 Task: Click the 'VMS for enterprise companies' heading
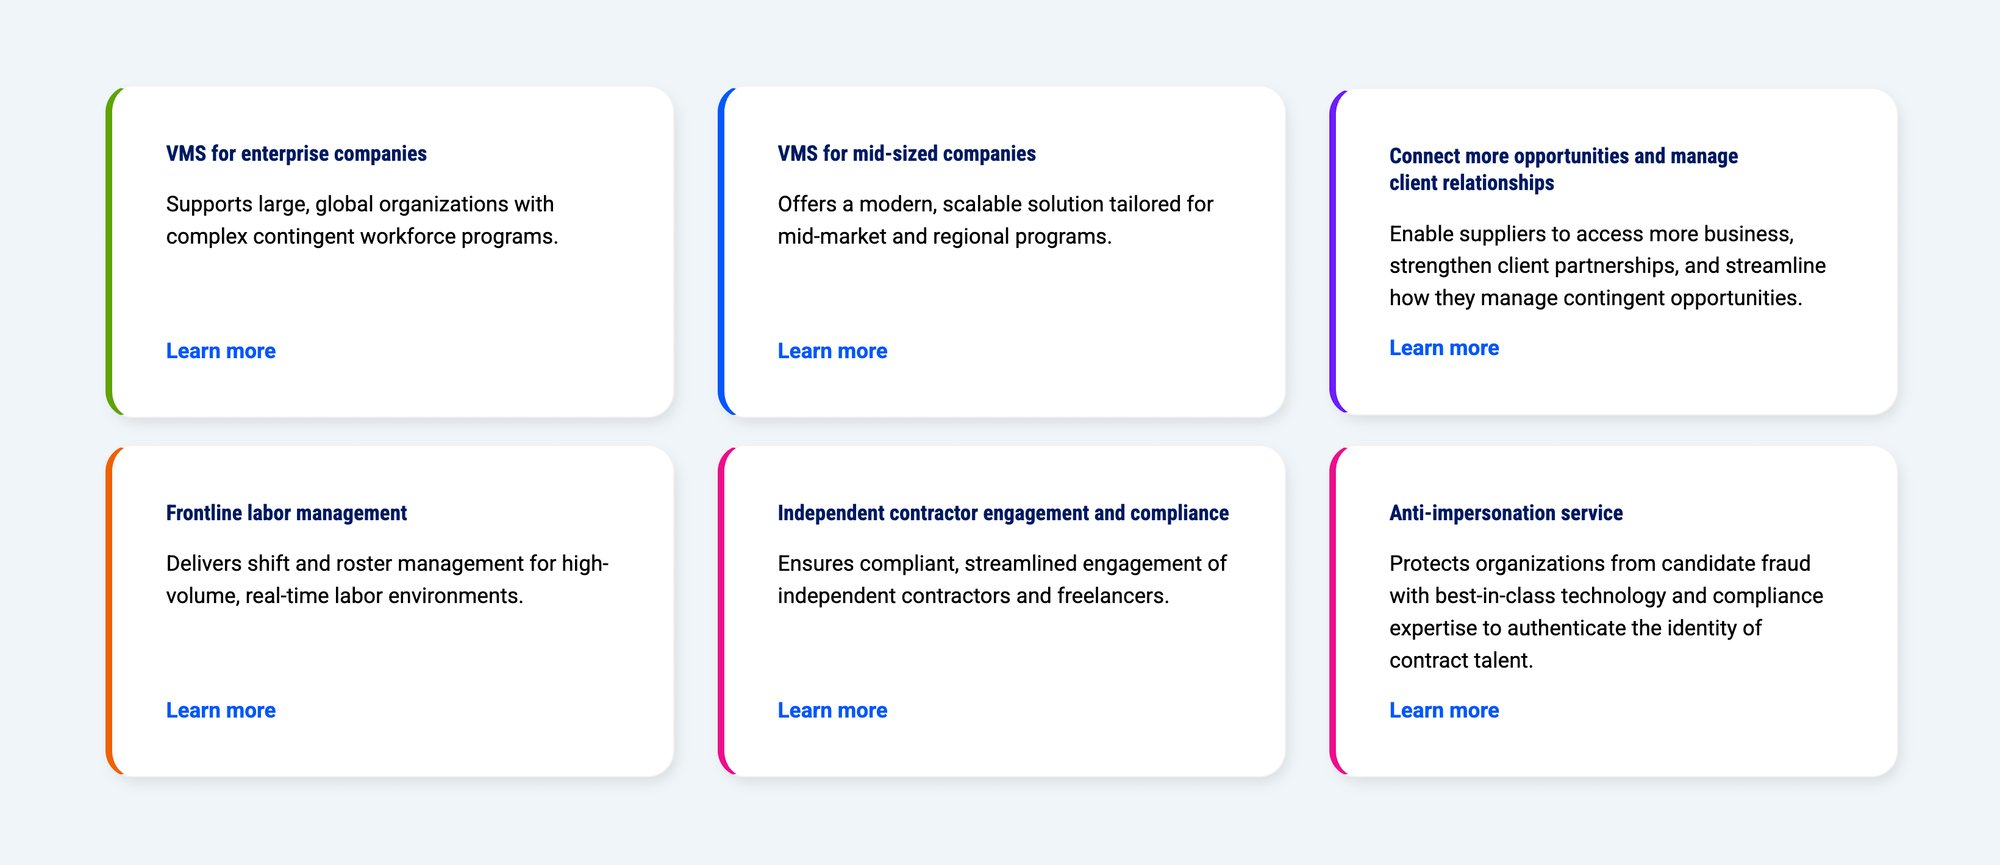(x=296, y=154)
